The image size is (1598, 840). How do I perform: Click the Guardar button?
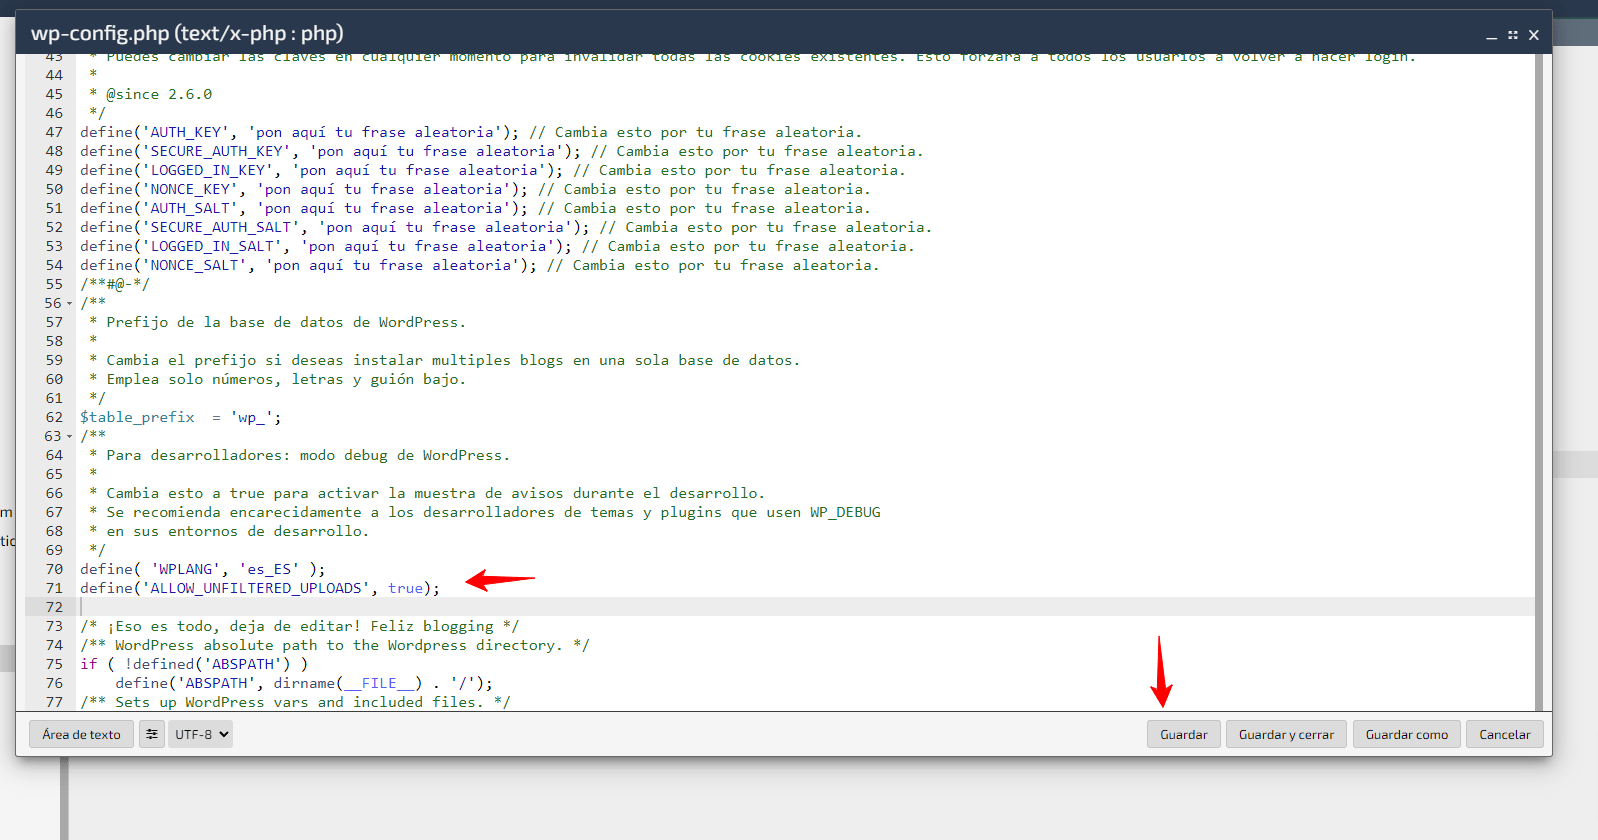click(1184, 734)
